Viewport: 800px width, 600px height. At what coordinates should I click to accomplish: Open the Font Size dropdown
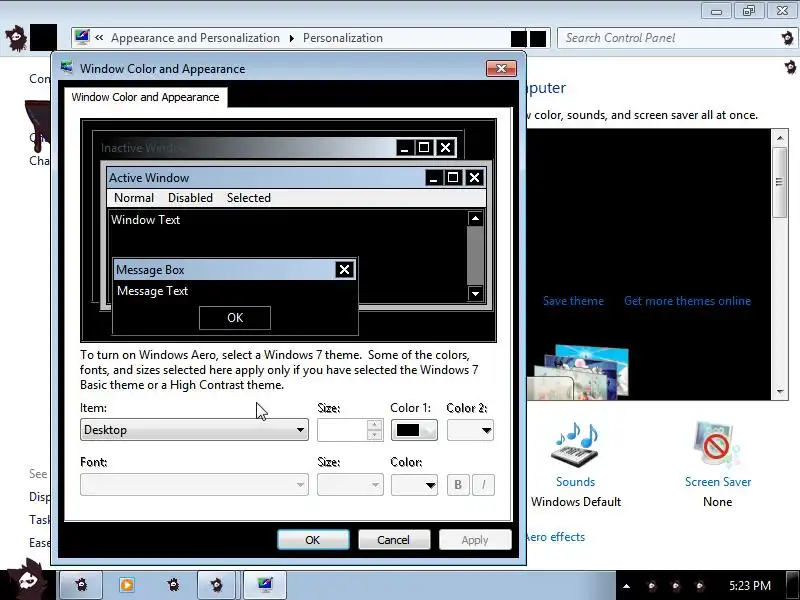(x=350, y=485)
